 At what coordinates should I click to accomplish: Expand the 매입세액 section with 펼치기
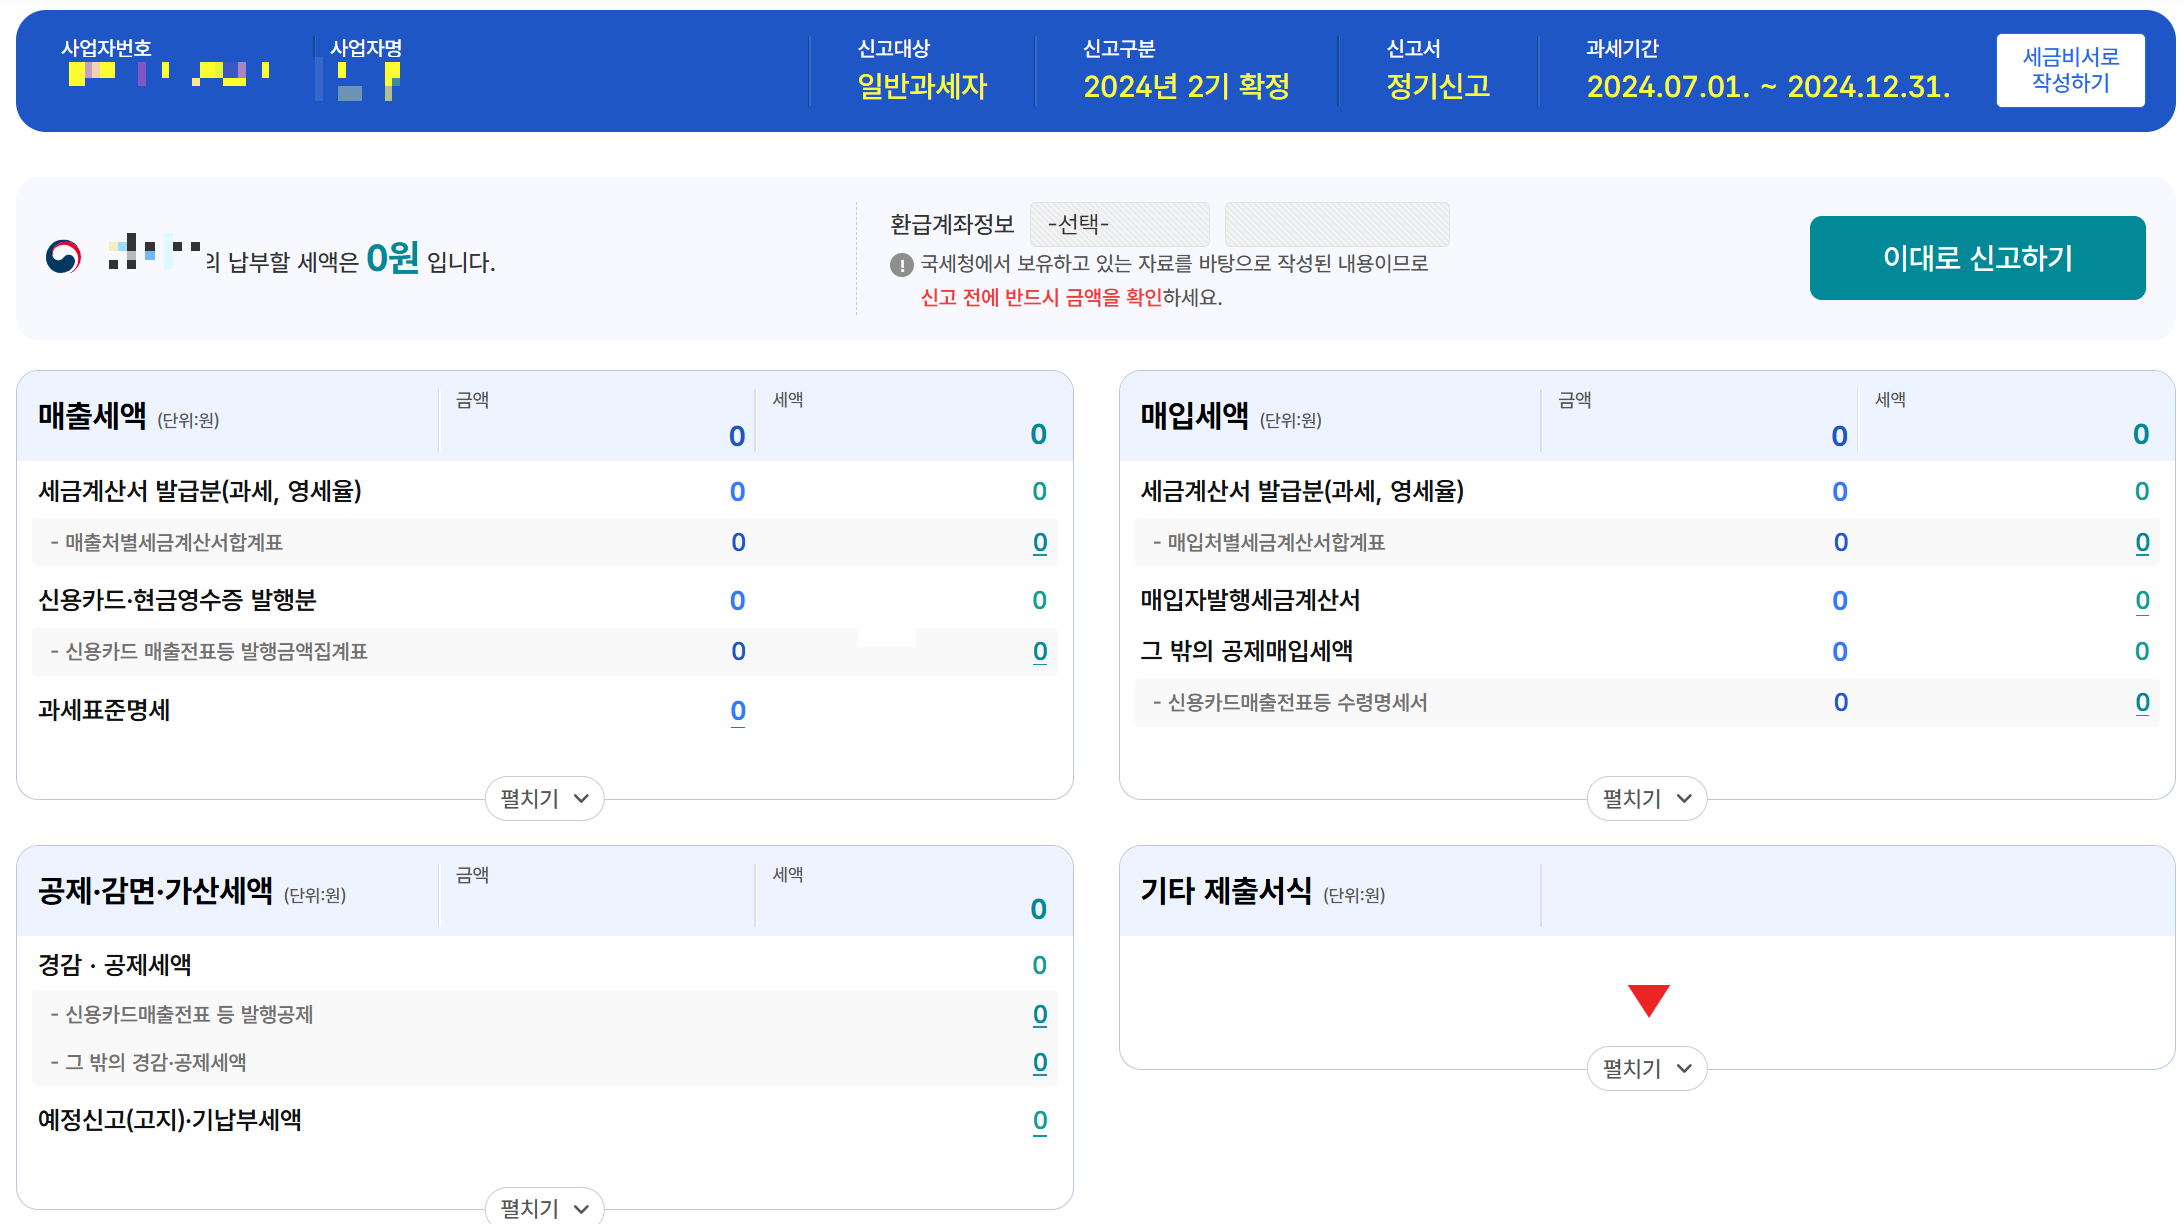(x=1646, y=799)
